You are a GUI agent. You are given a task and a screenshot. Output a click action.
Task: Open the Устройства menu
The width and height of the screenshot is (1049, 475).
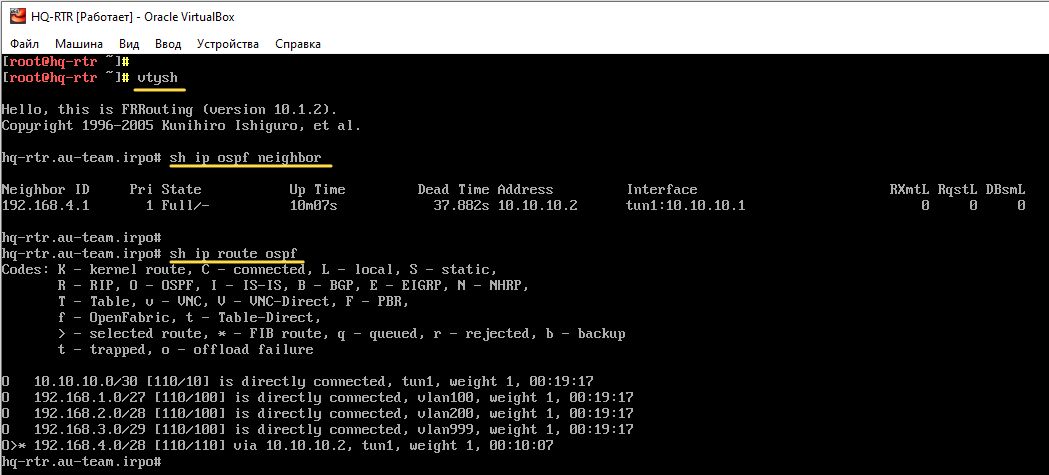coord(228,44)
